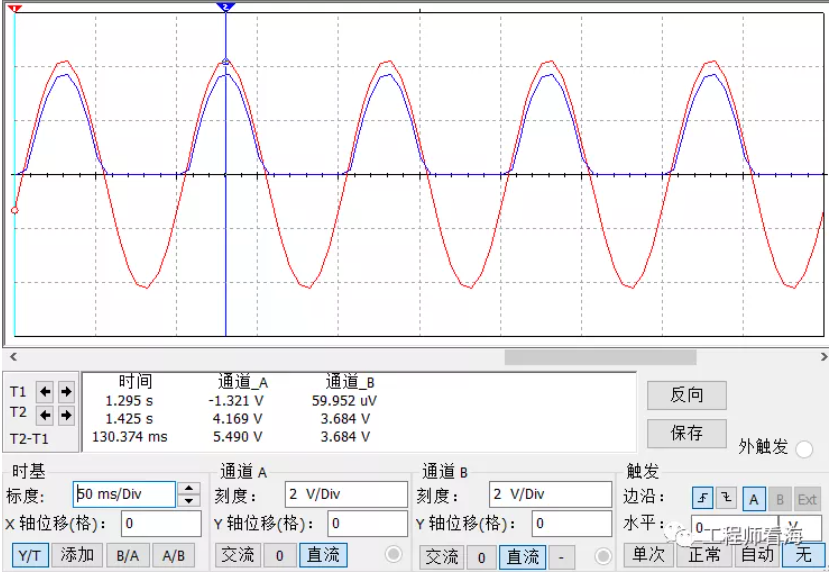
Task: Select B/A display mode
Action: [x=128, y=555]
